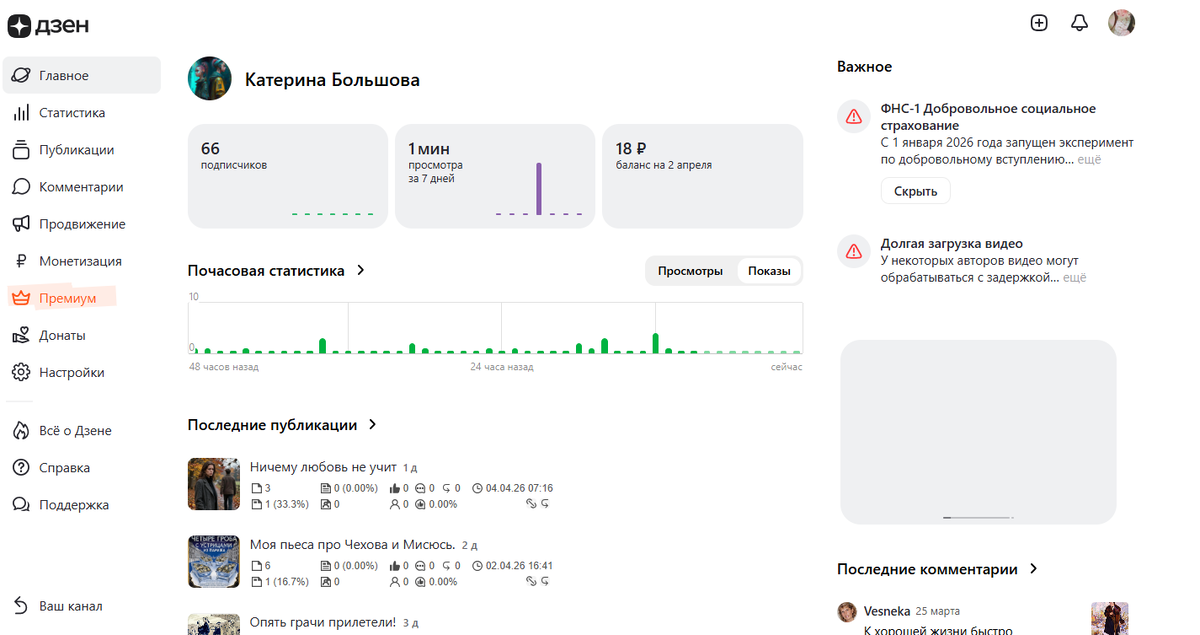The height and width of the screenshot is (635, 1200).
Task: Copy link icon for Моя пьеса про Чехова
Action: pyautogui.click(x=532, y=581)
